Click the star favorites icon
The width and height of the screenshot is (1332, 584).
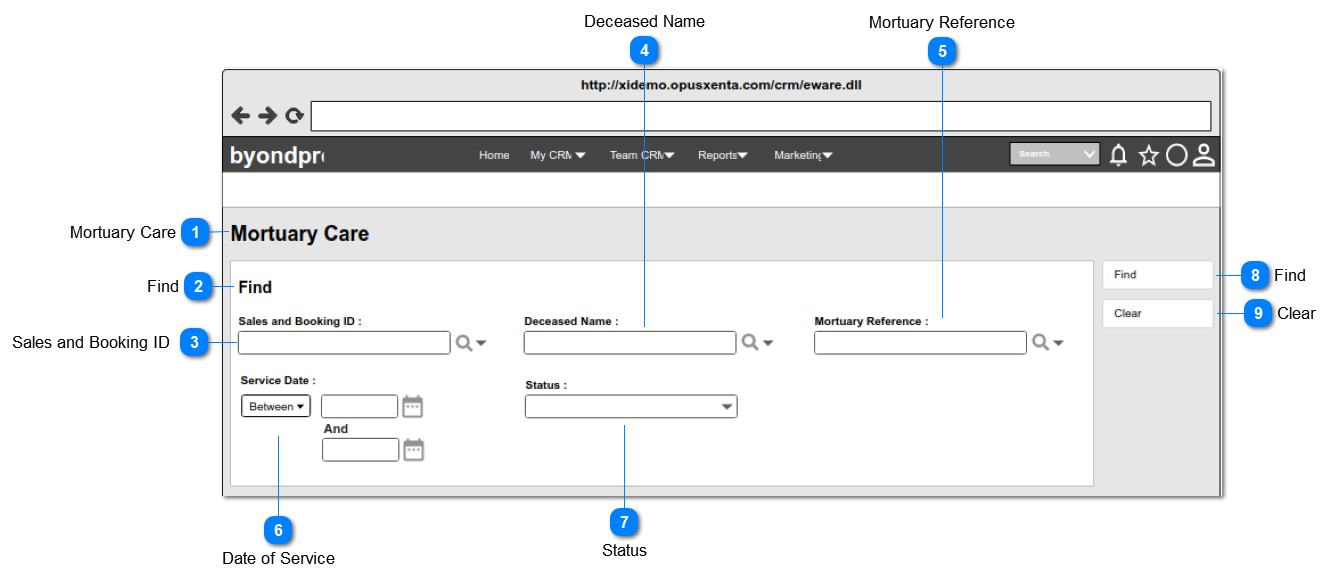1149,155
